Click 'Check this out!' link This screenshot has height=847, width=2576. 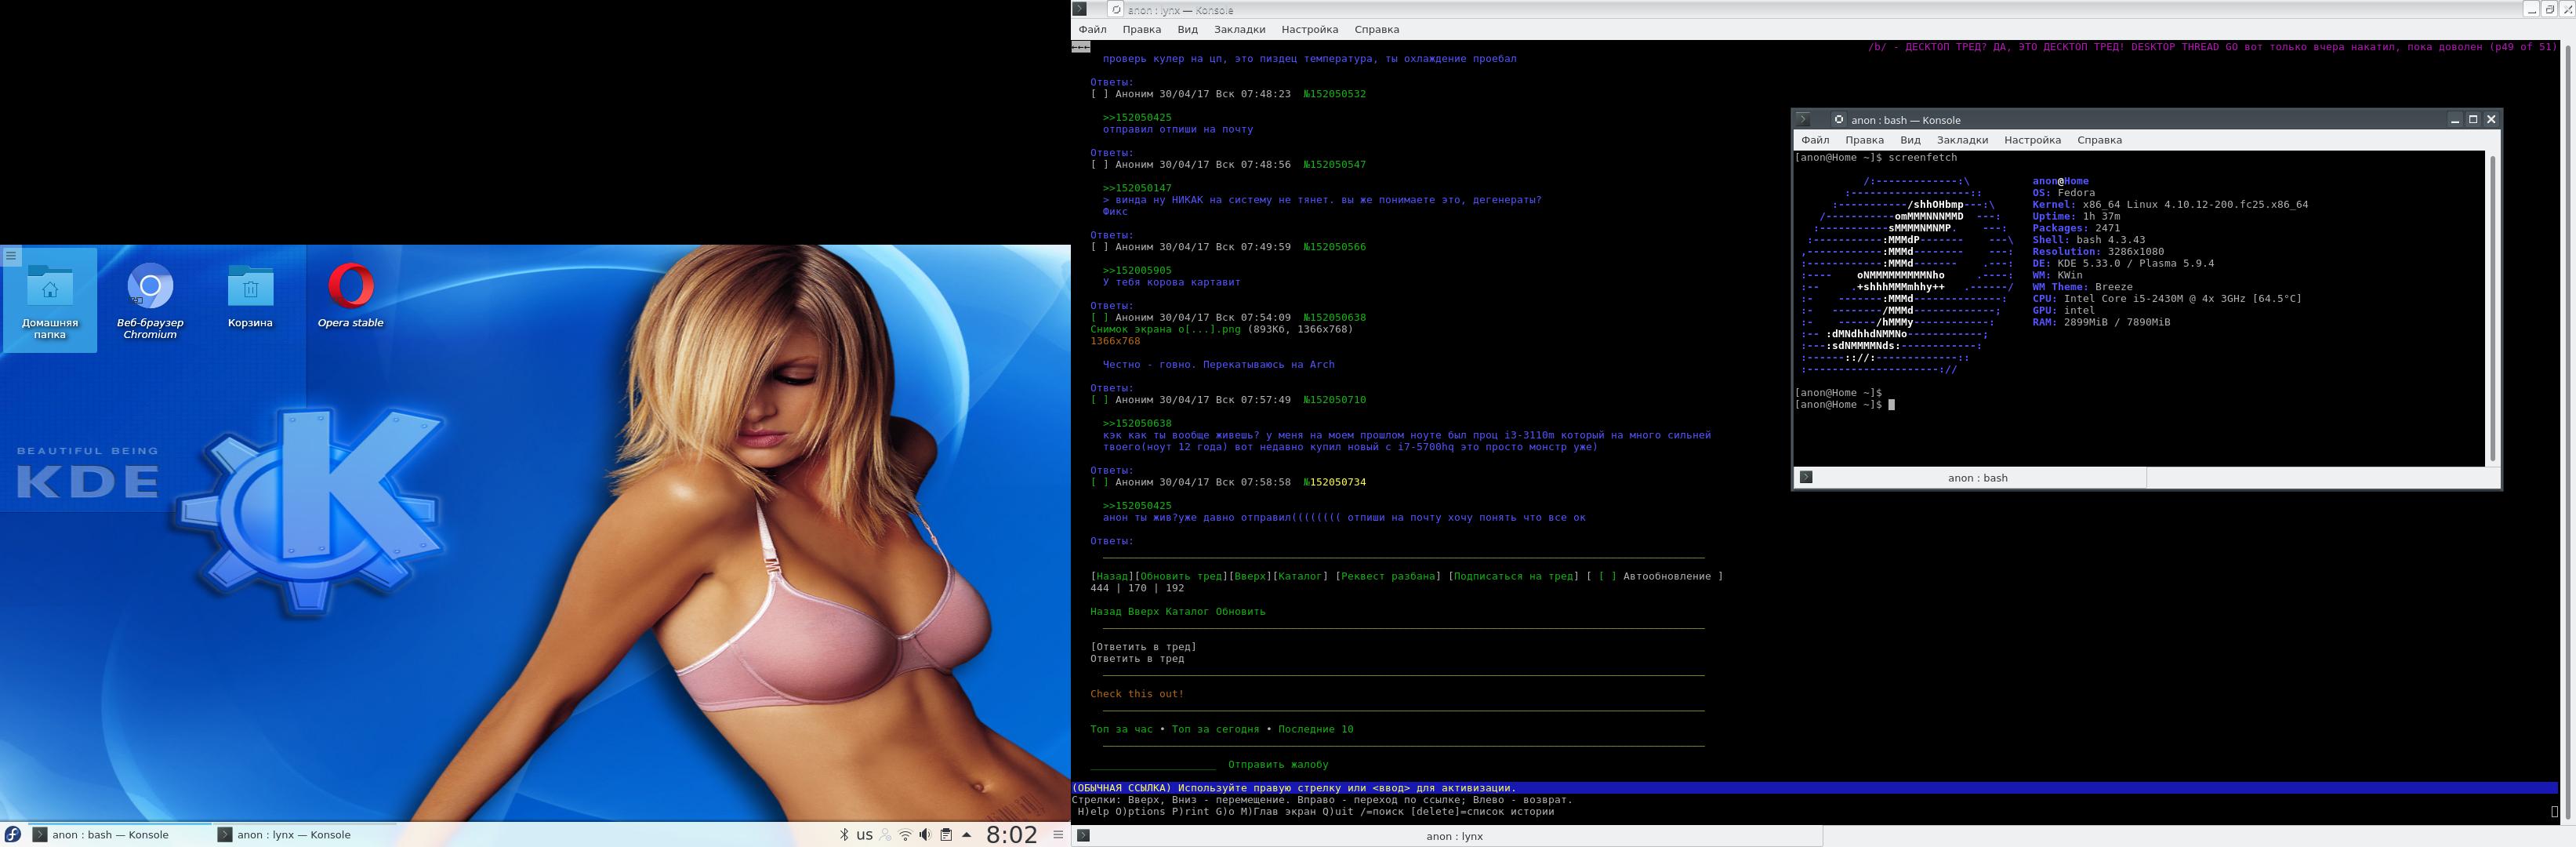point(1136,694)
